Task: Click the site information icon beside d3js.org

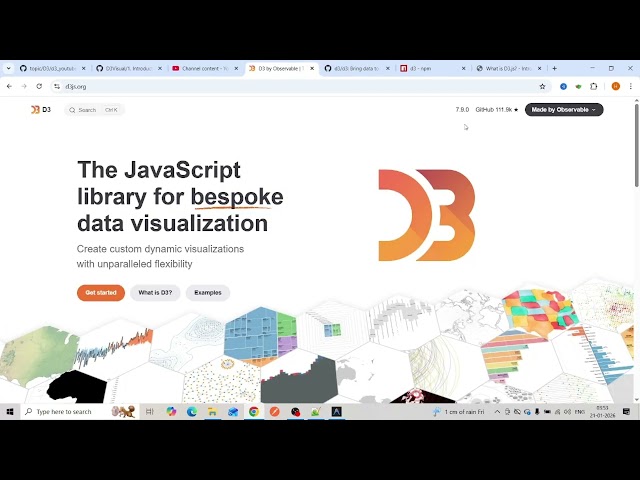Action: tap(57, 86)
